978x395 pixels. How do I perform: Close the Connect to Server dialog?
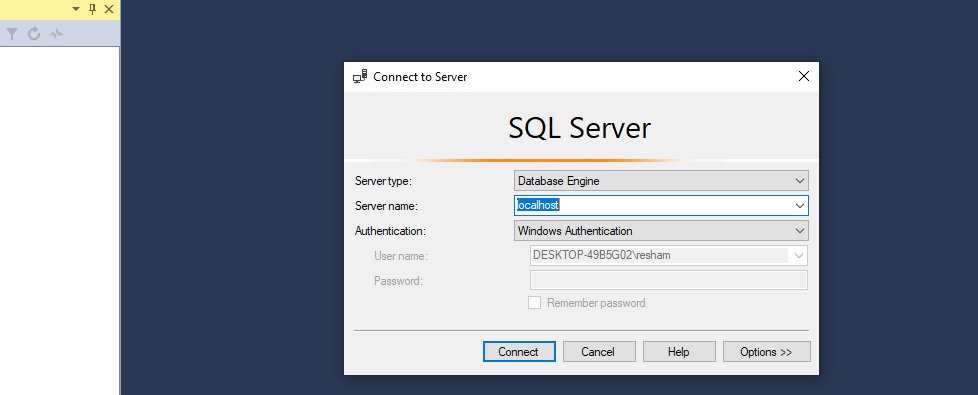[x=804, y=76]
